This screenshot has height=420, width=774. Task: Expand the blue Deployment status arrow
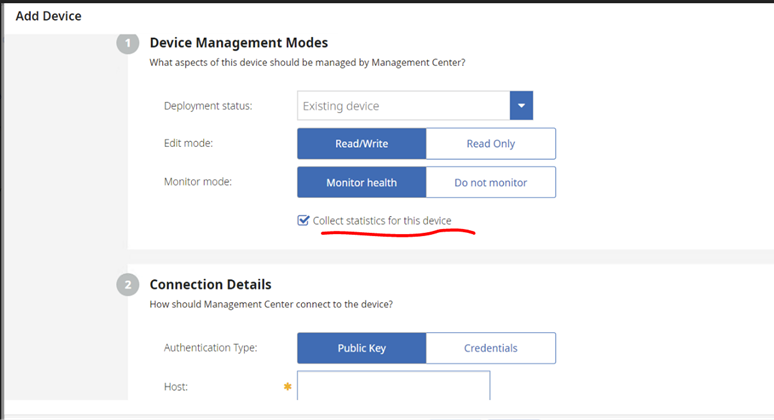point(521,106)
